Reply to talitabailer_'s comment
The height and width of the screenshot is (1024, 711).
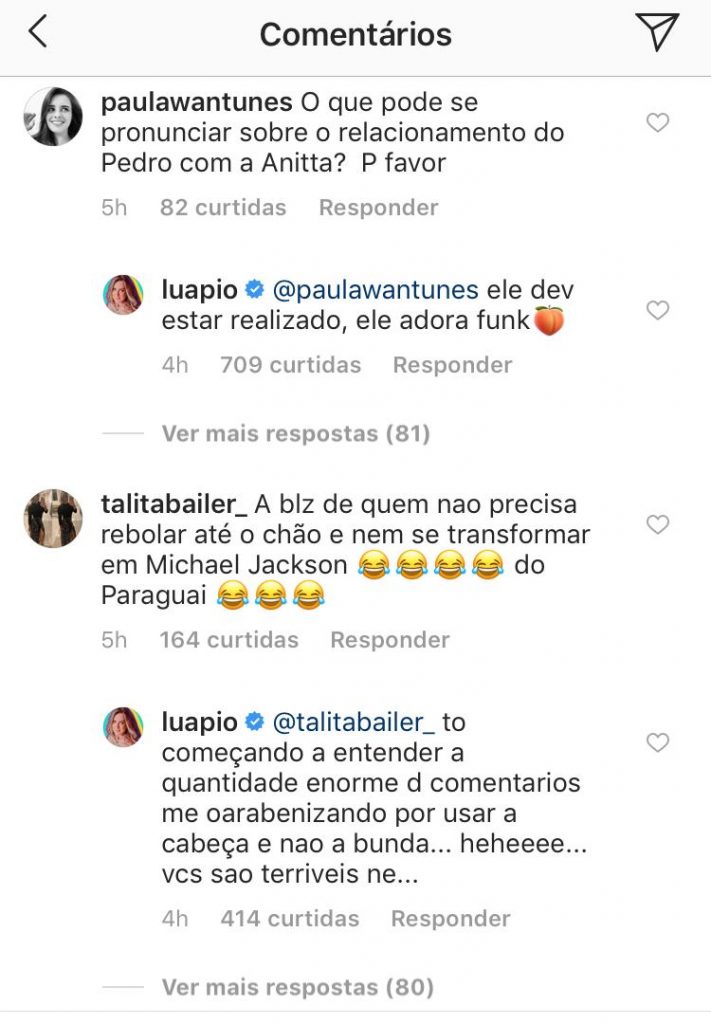[390, 640]
